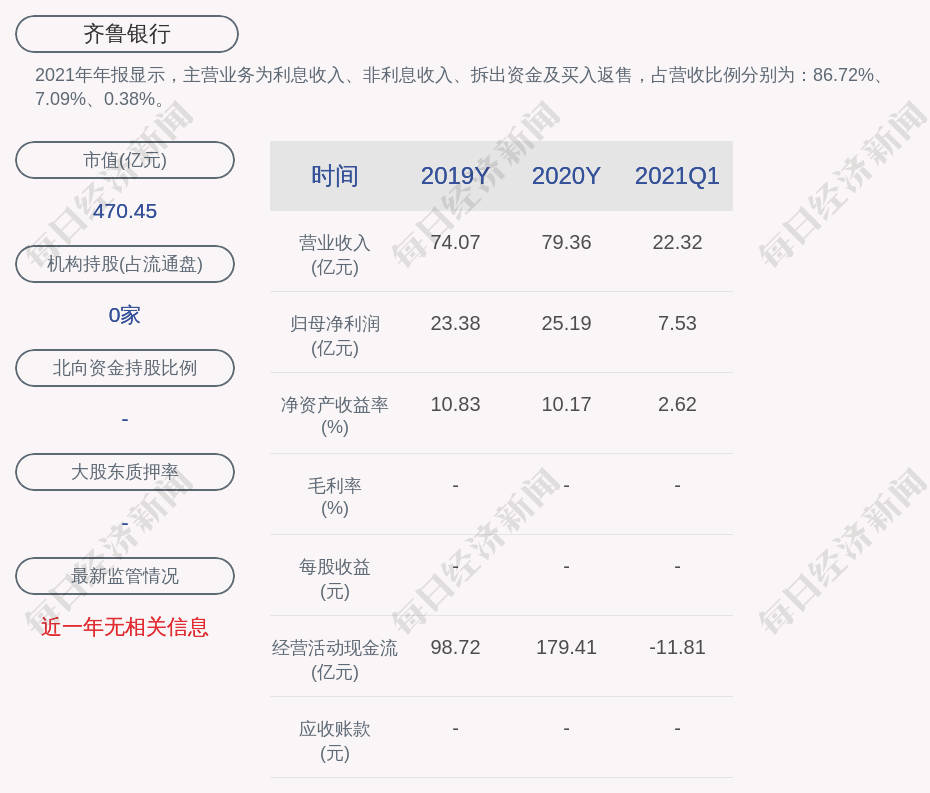Click revenue value 74.07
930x793 pixels.
pos(456,243)
